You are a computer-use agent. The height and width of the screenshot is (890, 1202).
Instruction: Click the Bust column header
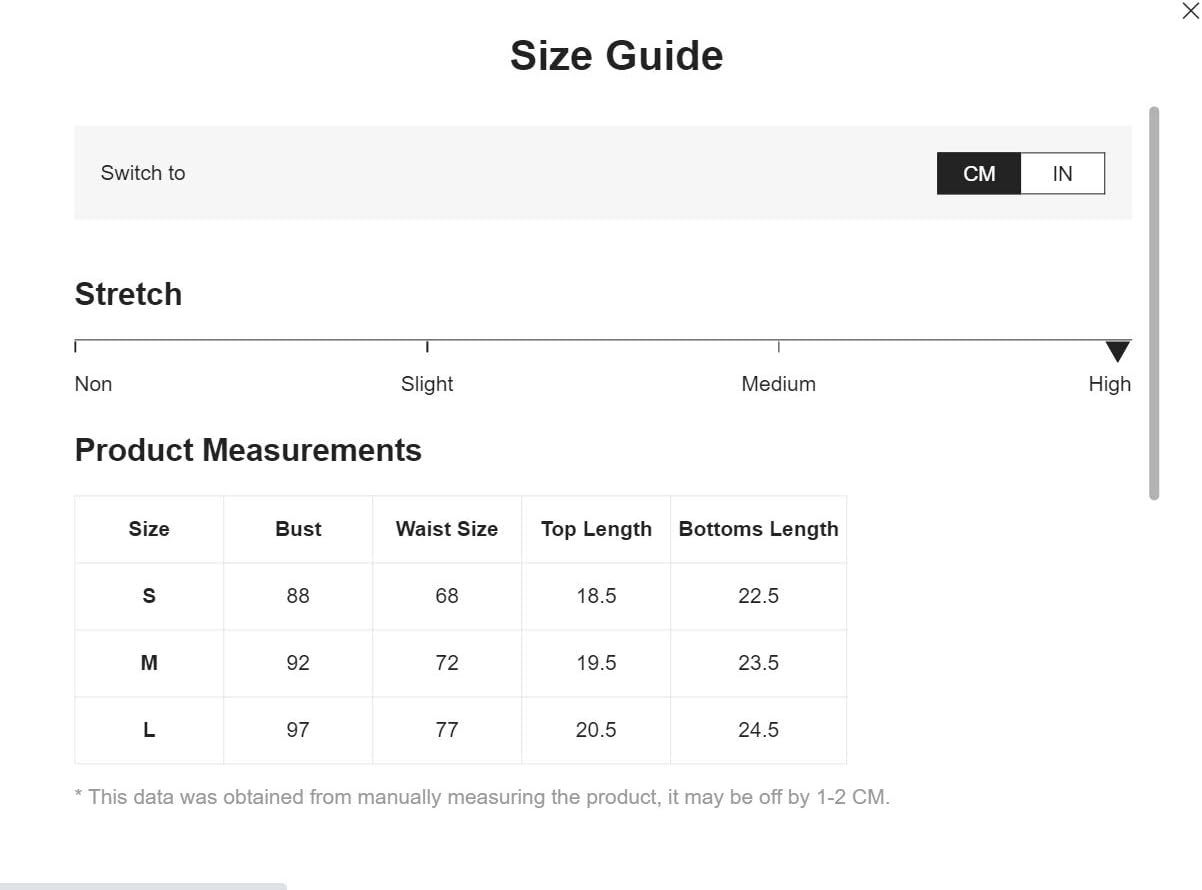point(298,529)
